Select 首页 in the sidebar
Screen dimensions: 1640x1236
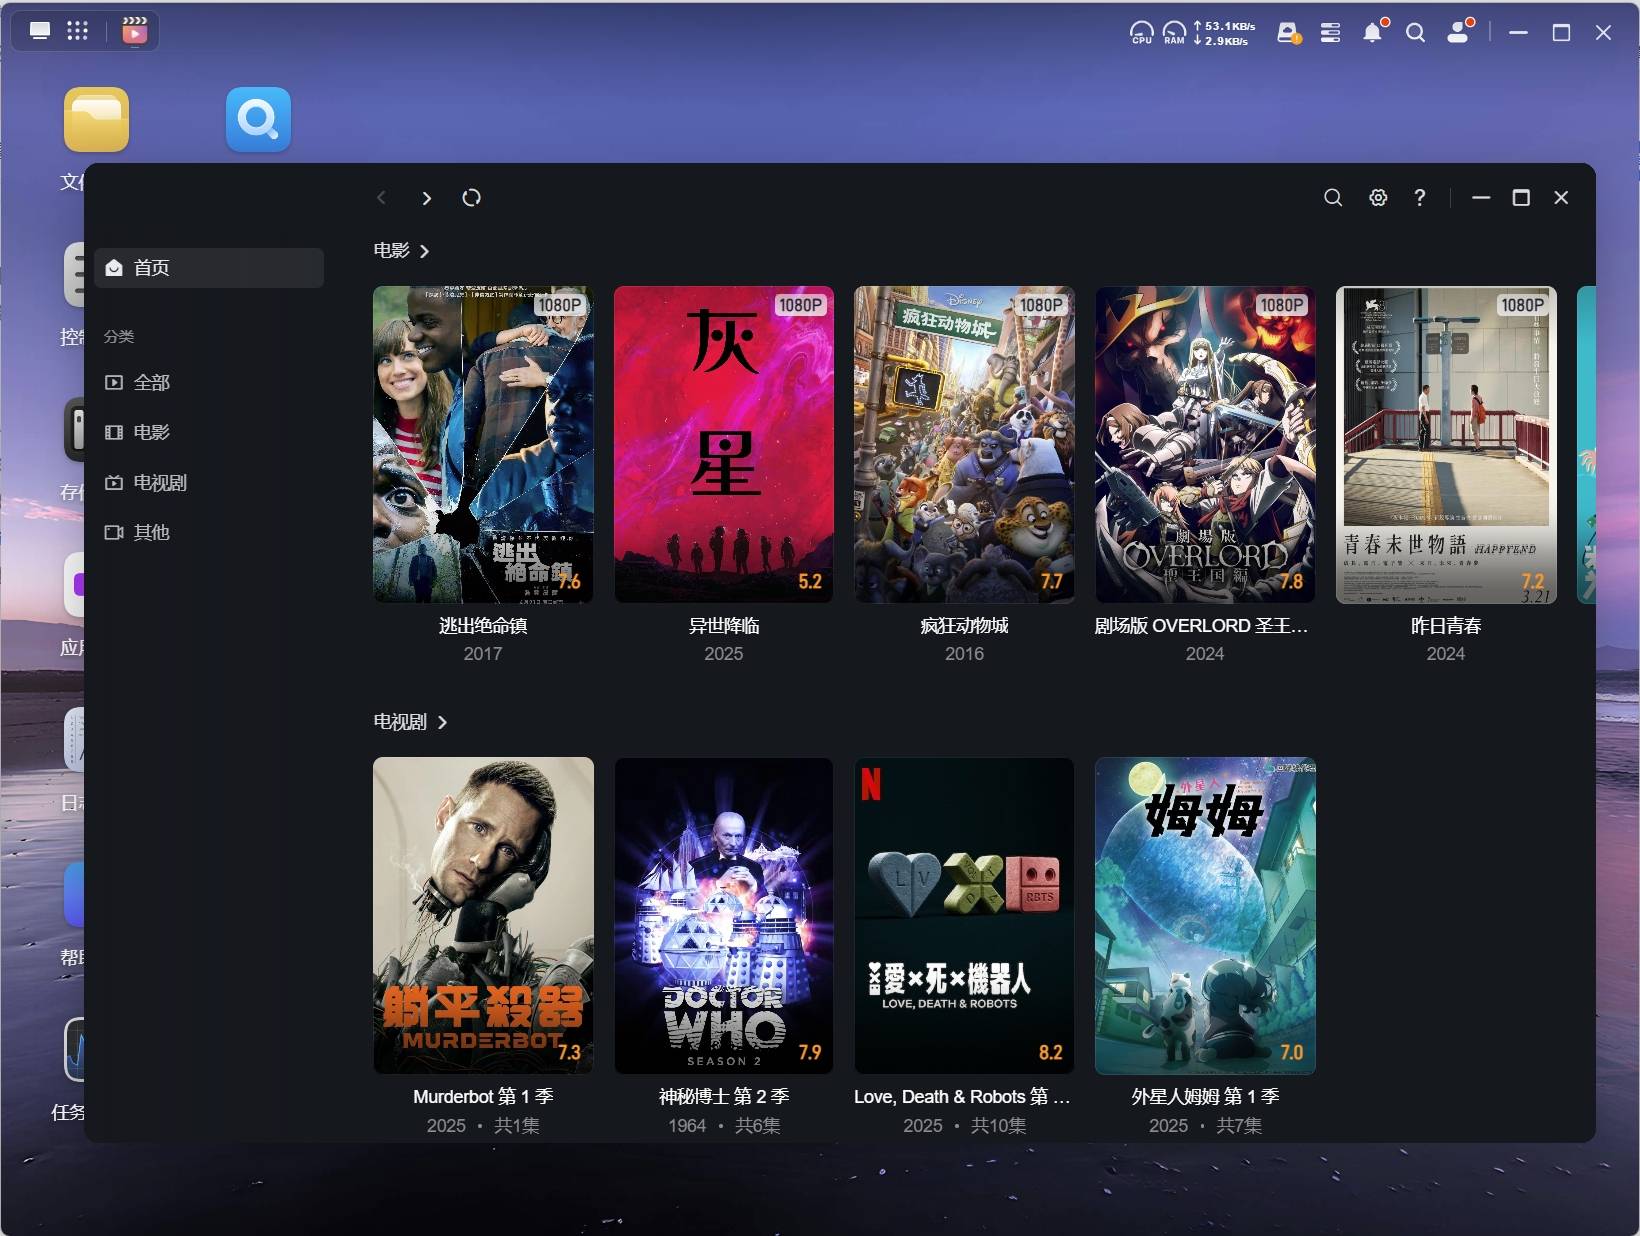click(209, 268)
